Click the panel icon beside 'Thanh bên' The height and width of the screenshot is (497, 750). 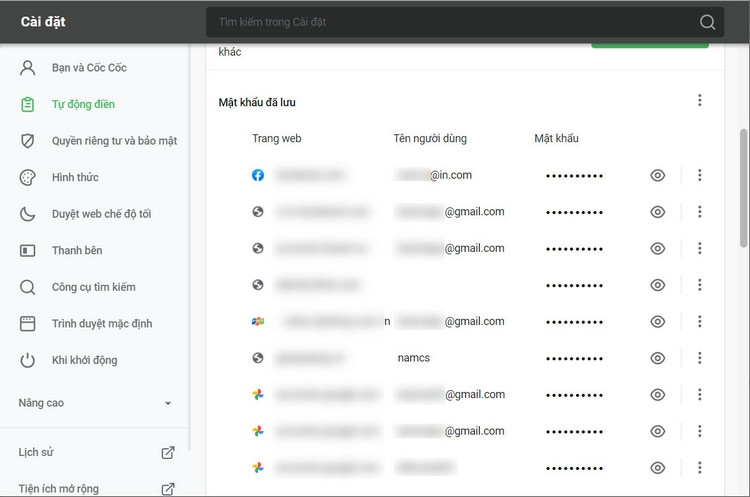click(x=28, y=251)
